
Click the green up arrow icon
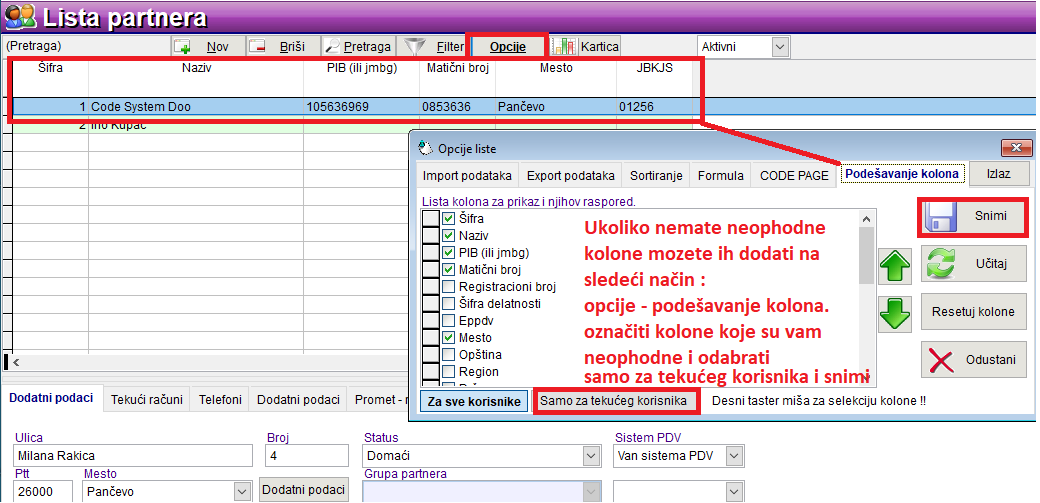click(894, 267)
